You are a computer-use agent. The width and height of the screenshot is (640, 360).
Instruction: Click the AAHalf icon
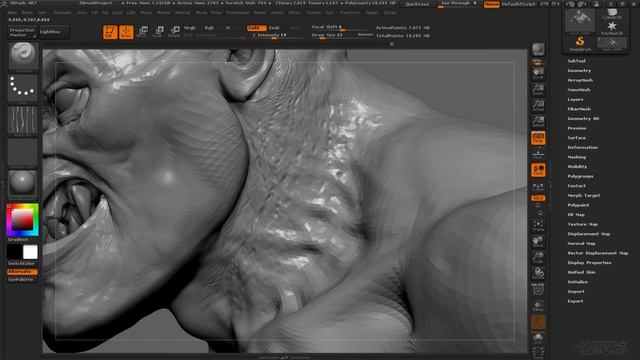tap(538, 121)
